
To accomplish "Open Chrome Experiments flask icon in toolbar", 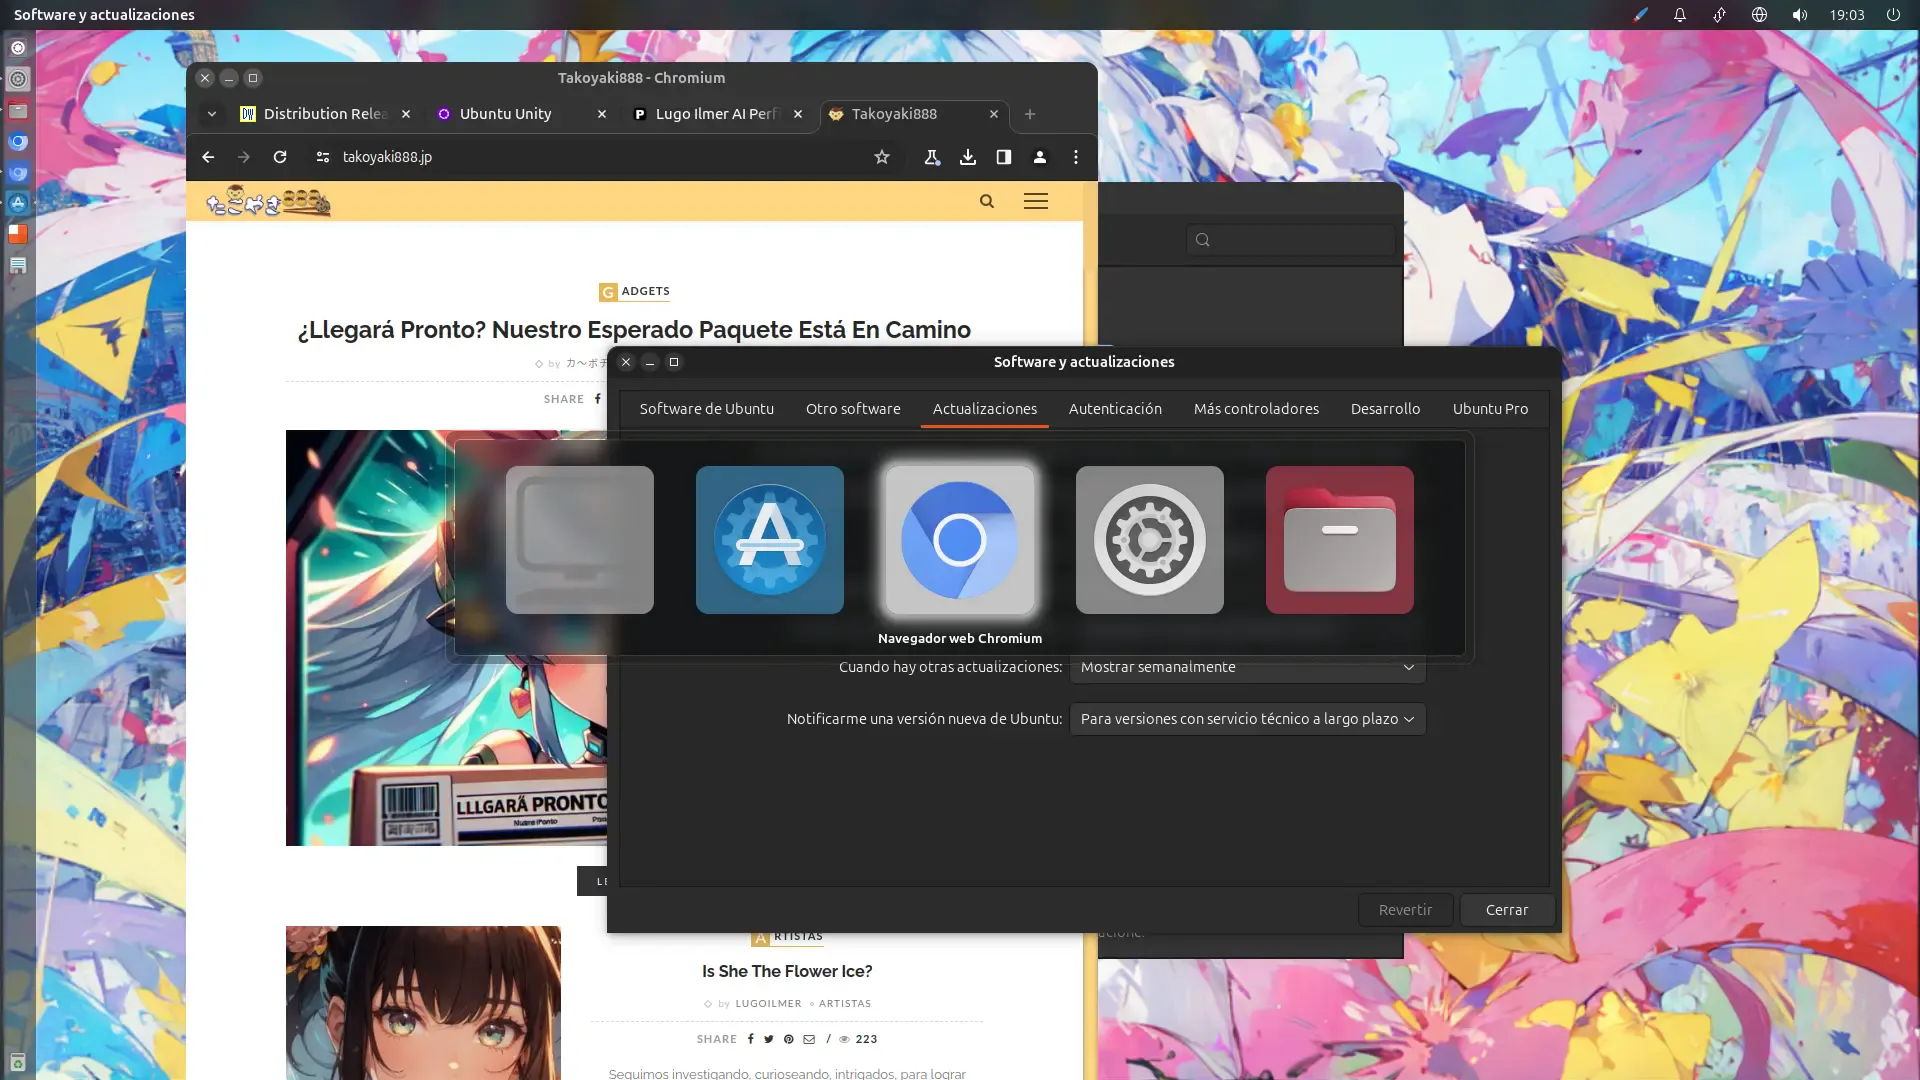I will point(932,157).
